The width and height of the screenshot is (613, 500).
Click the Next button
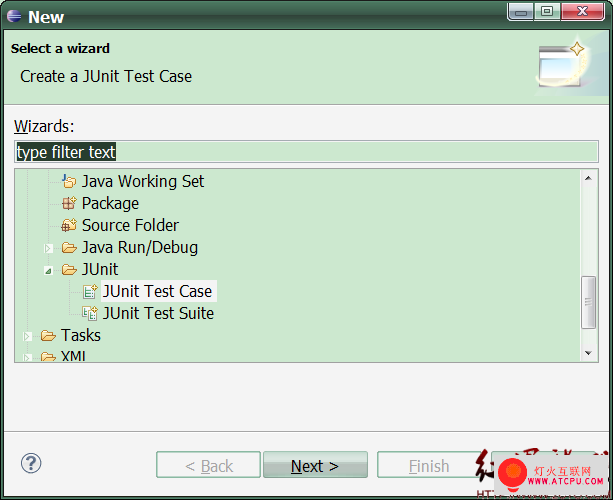(315, 465)
